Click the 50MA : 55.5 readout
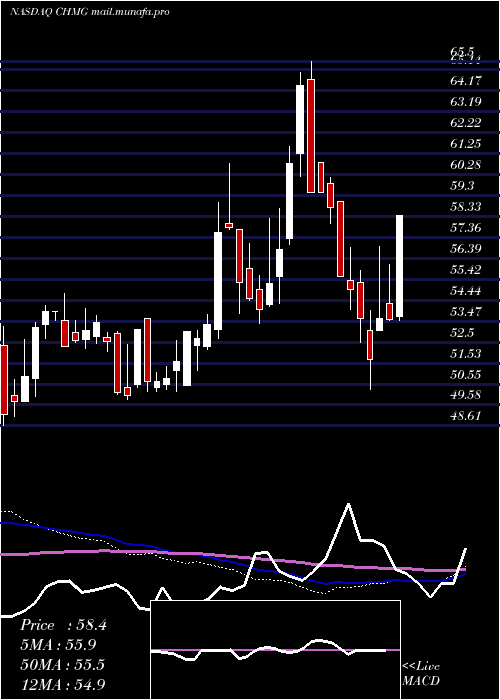 click(63, 665)
